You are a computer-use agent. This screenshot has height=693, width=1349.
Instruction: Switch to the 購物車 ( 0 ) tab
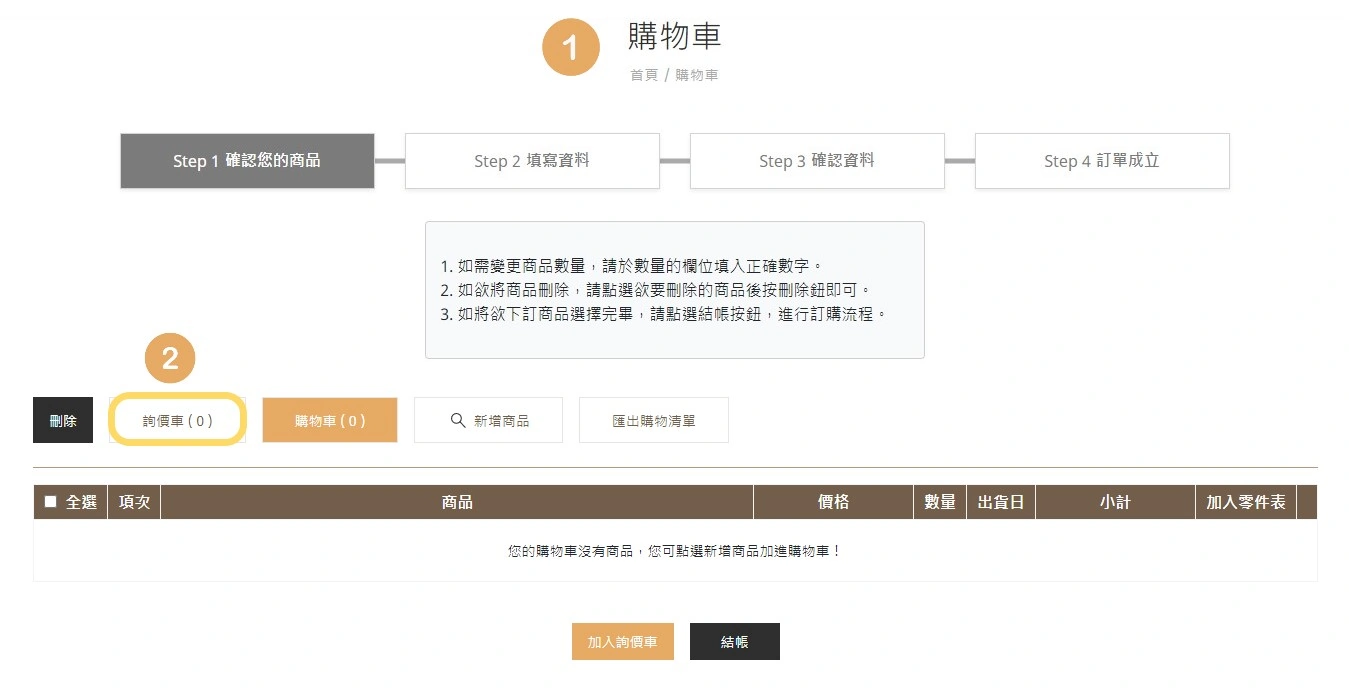(x=330, y=420)
